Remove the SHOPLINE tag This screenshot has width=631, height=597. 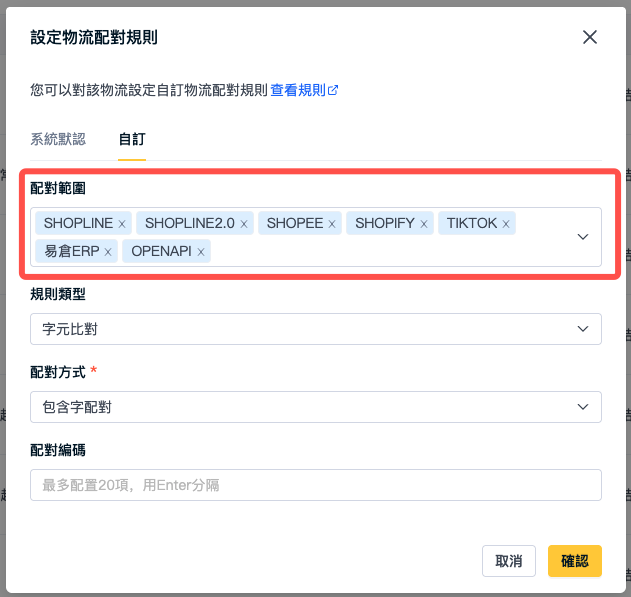pos(122,224)
